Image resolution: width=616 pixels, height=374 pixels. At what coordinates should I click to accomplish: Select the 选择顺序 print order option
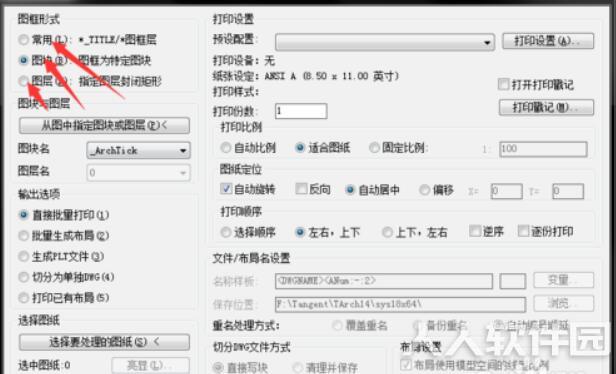coord(226,232)
